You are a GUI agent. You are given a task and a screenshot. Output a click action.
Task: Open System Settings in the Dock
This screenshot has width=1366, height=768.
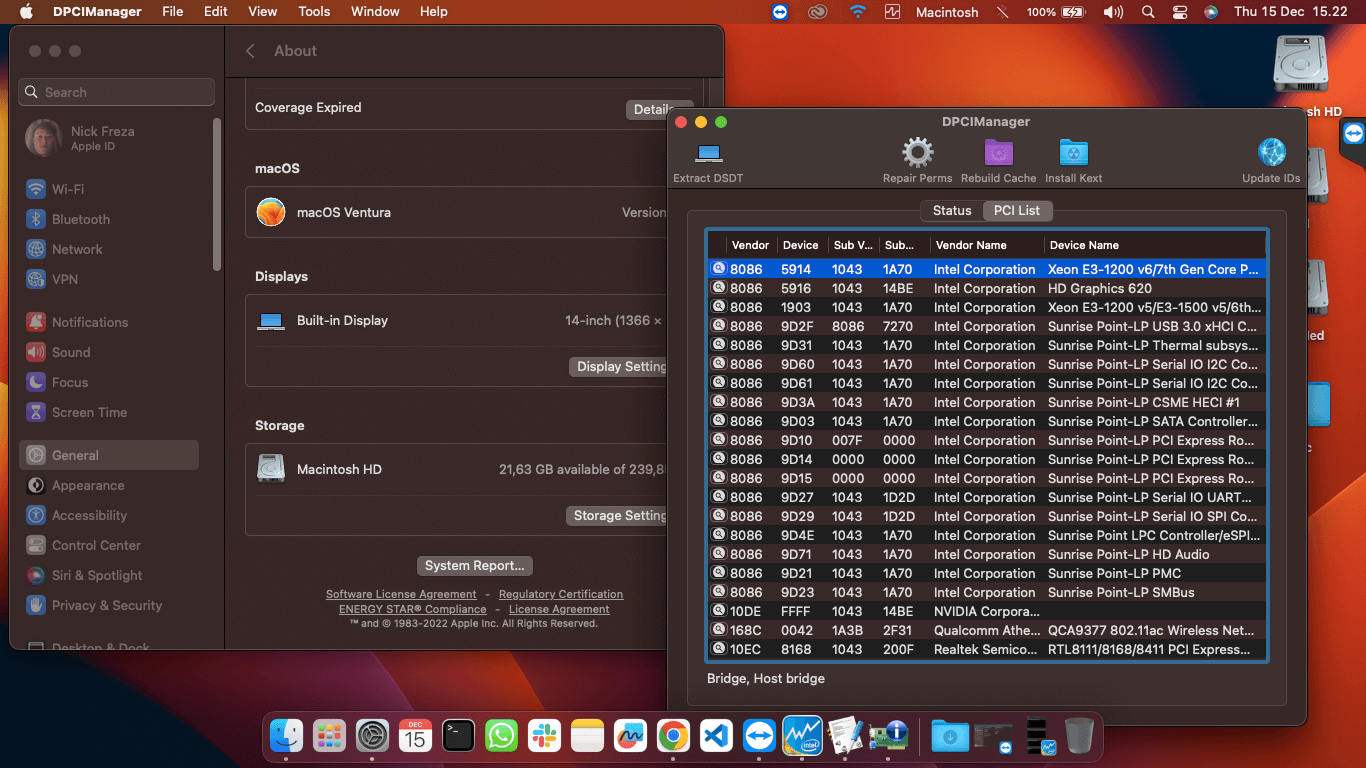tap(373, 736)
